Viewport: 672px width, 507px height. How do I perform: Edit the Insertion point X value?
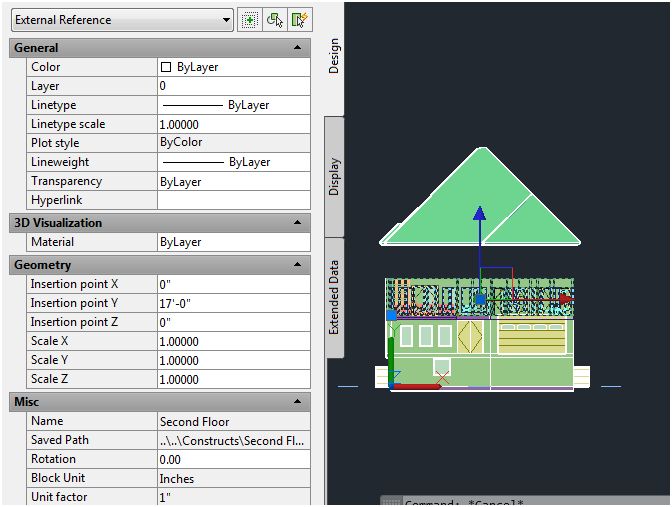234,284
